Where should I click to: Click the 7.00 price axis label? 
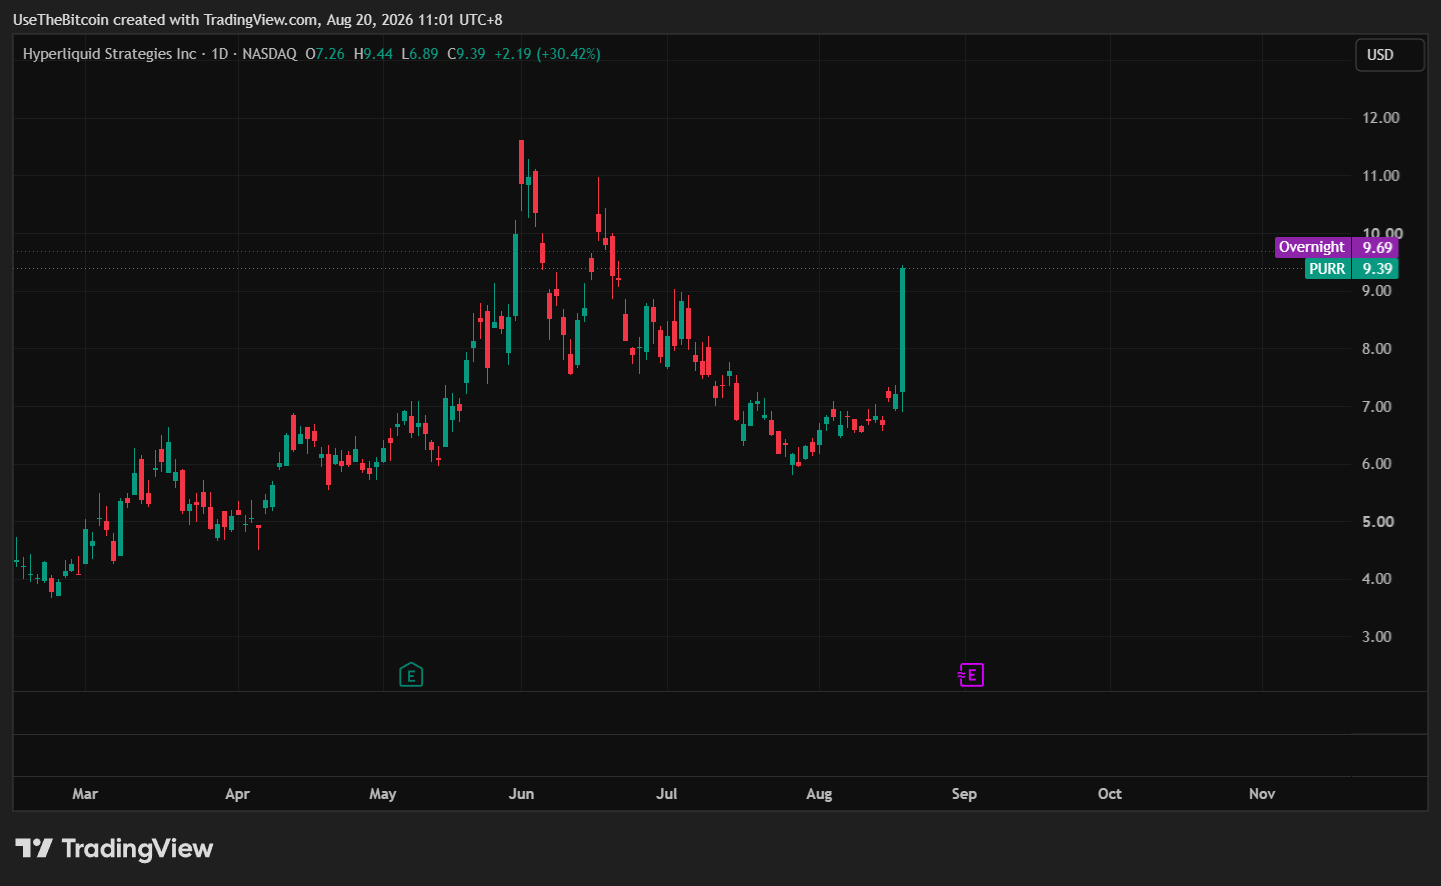tap(1377, 407)
